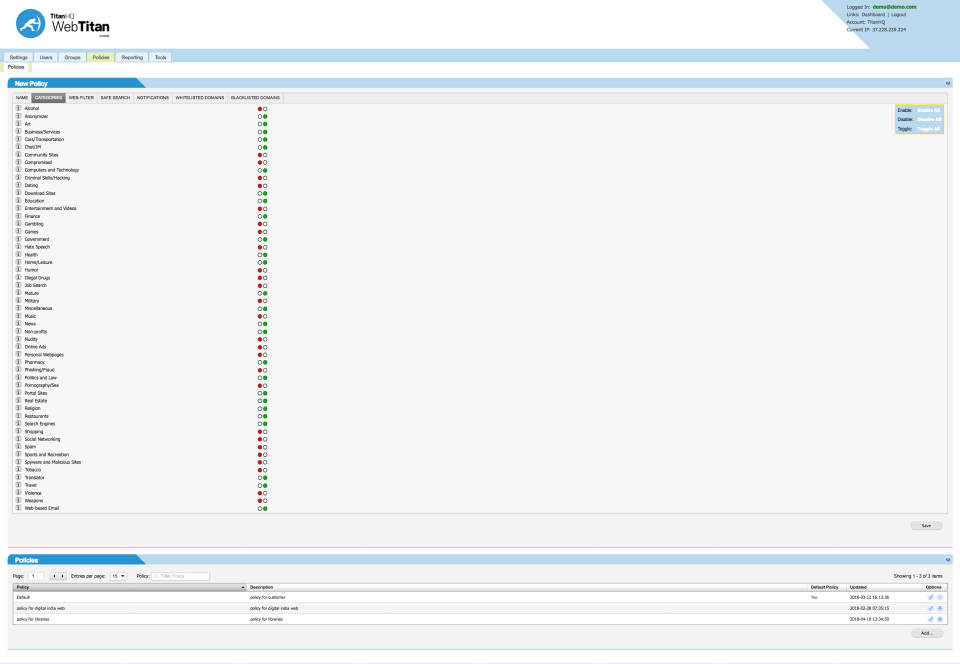Click the edit icon for policy for digital india web
The height and width of the screenshot is (664, 960).
pyautogui.click(x=930, y=608)
